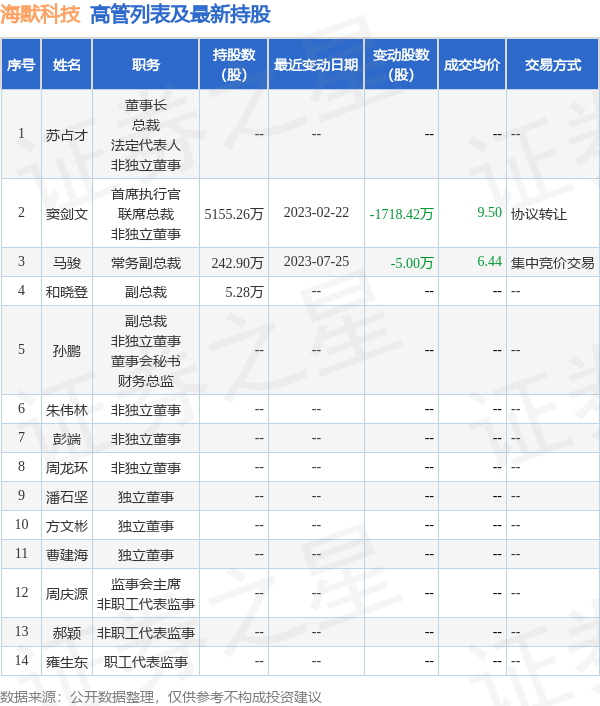Viewport: 600px width, 706px height.
Task: Click the 协议转让 transaction method
Action: coord(539,214)
